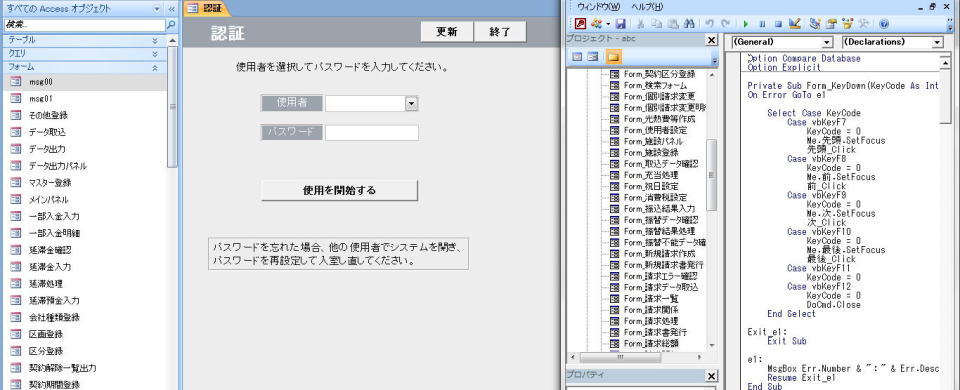Click the View Code icon in project panel
Image resolution: width=960 pixels, height=390 pixels.
pos(577,57)
